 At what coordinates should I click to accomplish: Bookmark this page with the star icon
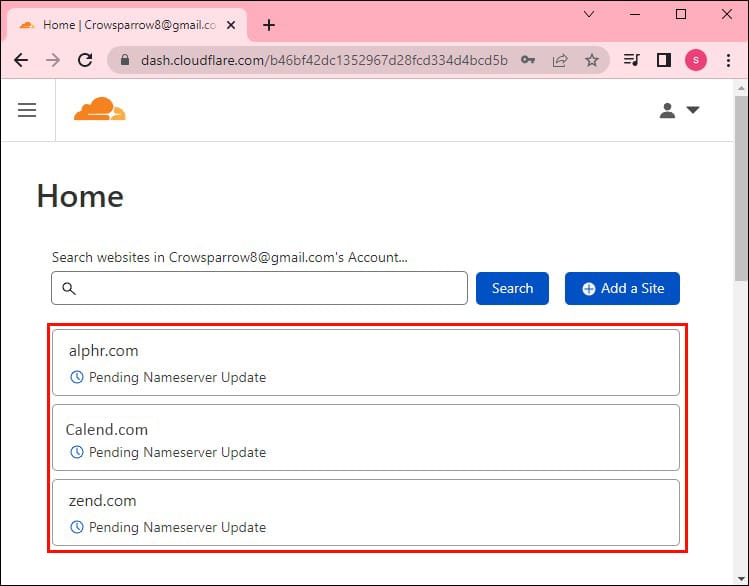point(591,60)
